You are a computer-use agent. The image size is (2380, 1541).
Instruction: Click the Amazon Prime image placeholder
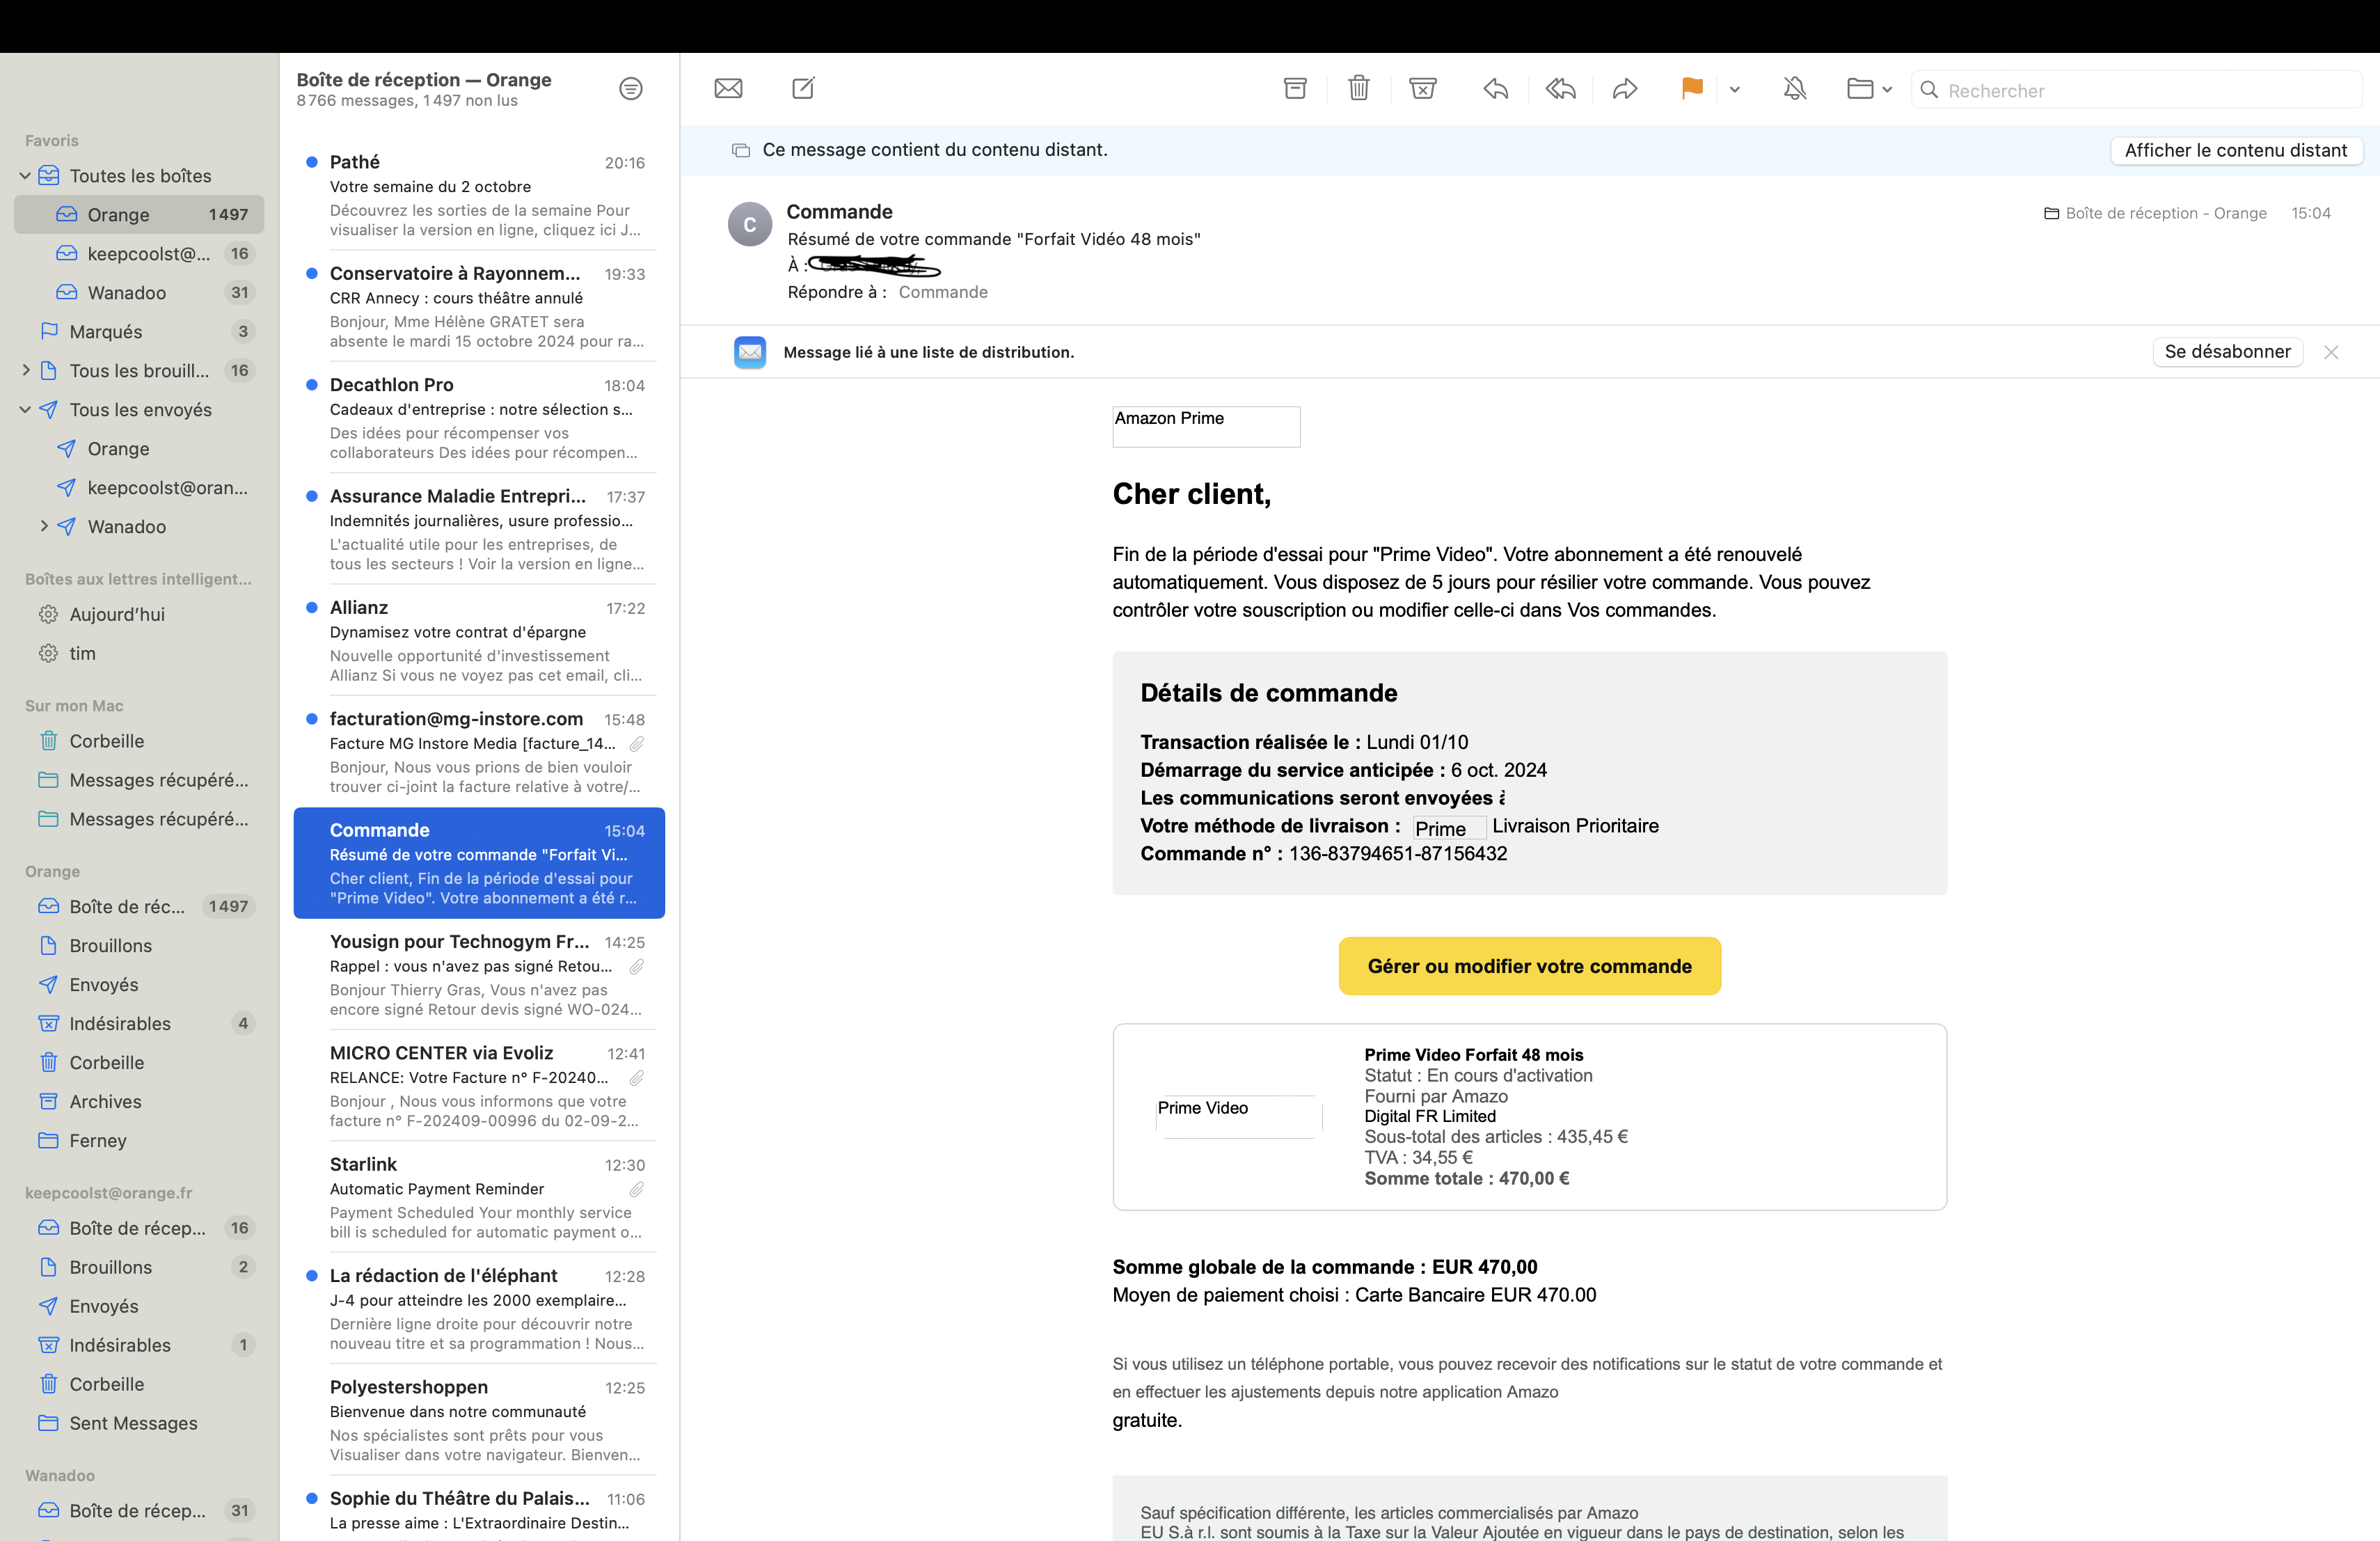1206,426
